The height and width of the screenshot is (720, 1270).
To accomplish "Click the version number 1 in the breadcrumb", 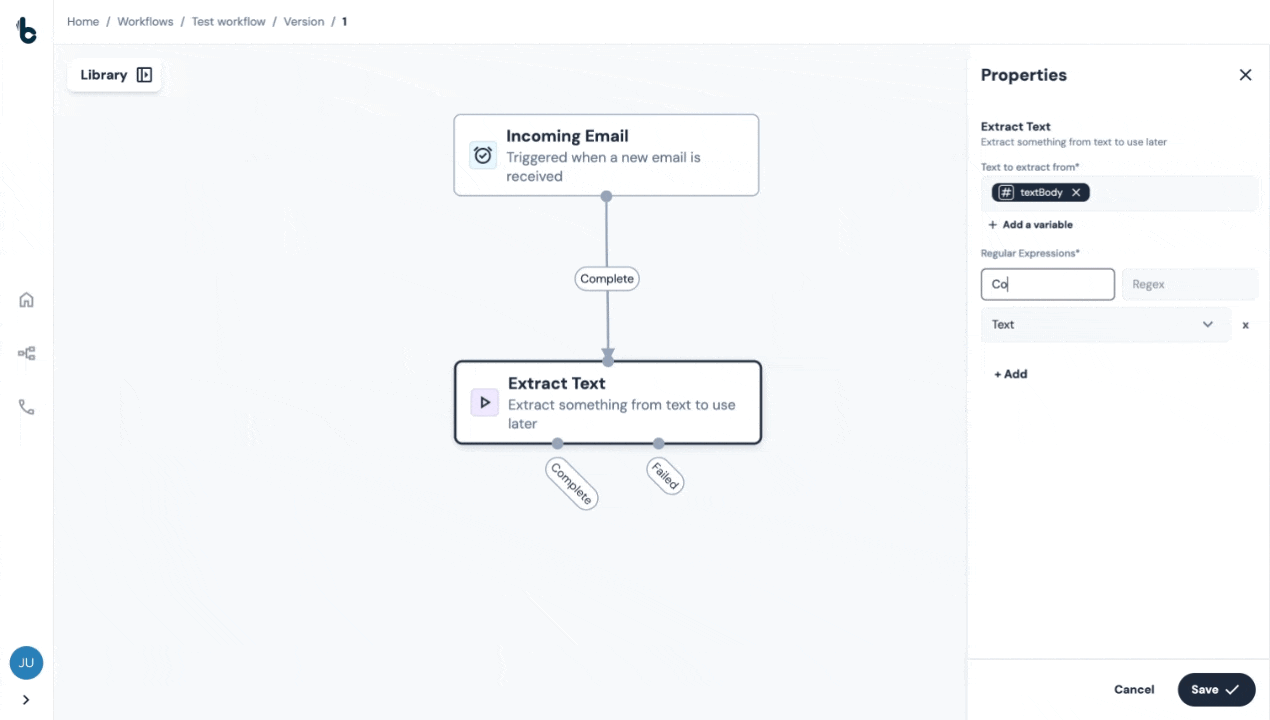I will tap(345, 22).
